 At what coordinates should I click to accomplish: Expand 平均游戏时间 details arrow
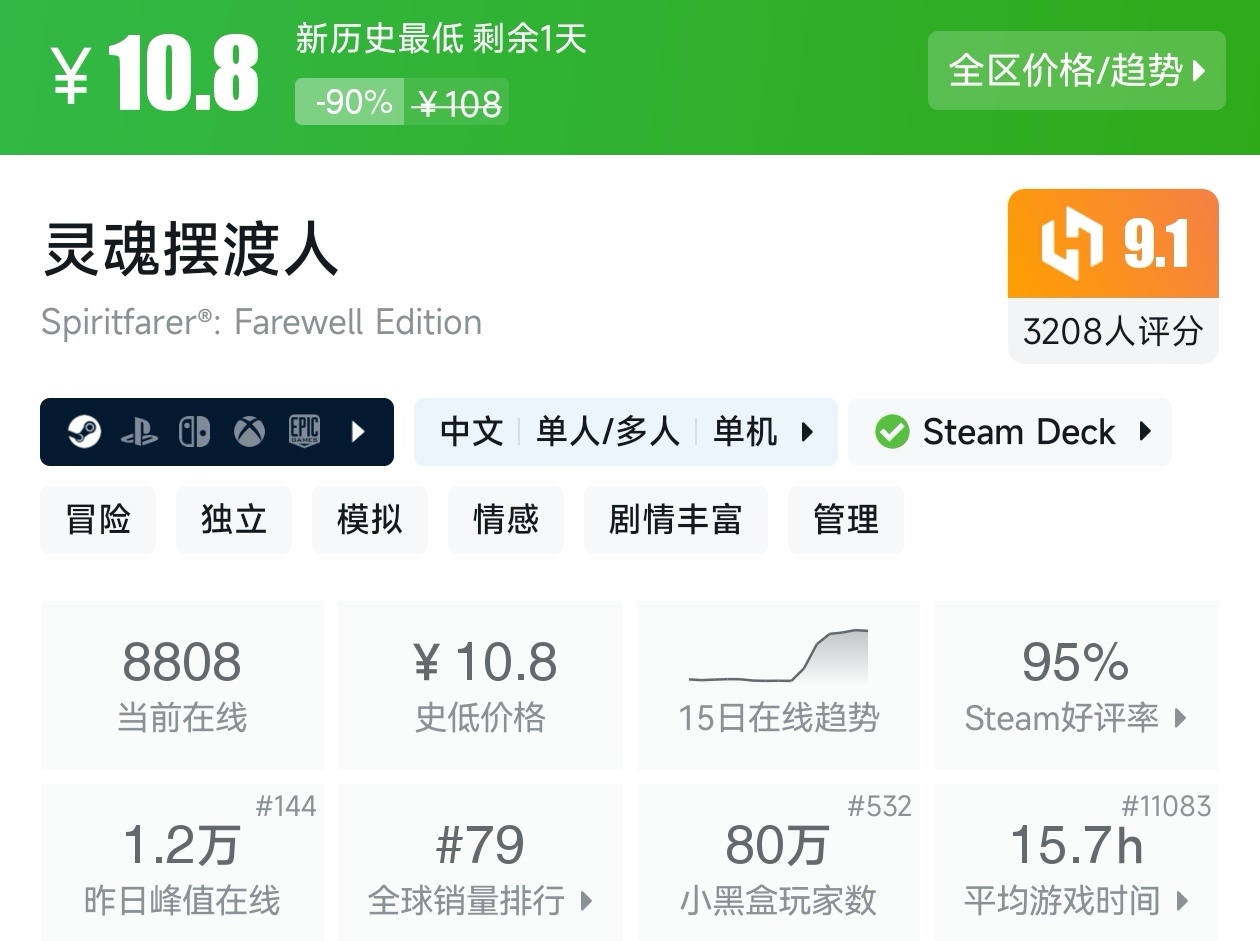point(1182,901)
